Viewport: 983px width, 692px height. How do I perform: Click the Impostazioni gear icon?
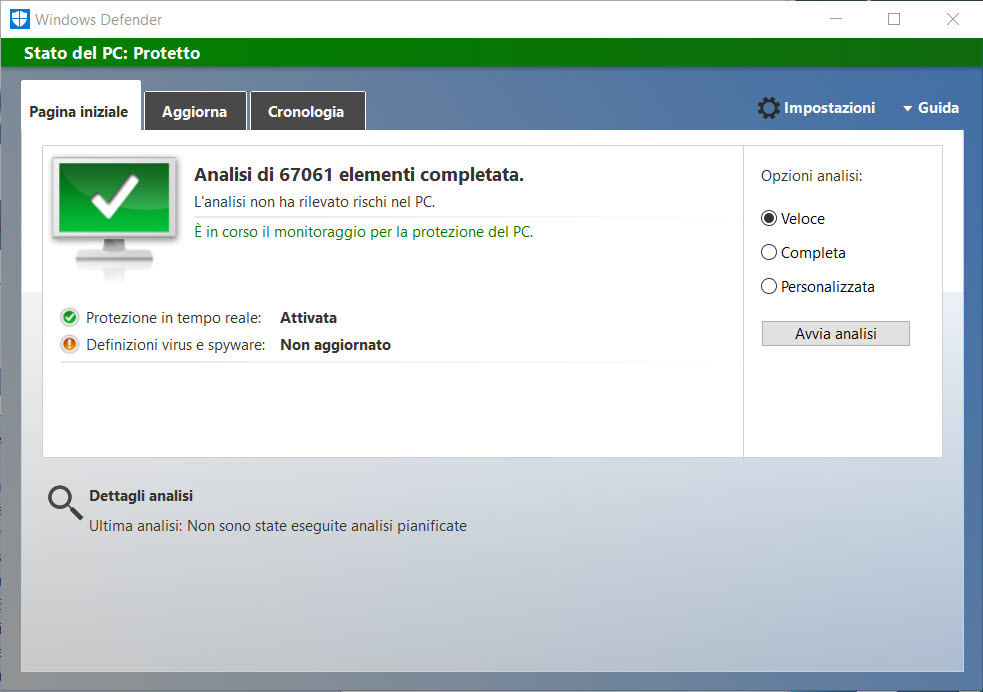click(769, 108)
